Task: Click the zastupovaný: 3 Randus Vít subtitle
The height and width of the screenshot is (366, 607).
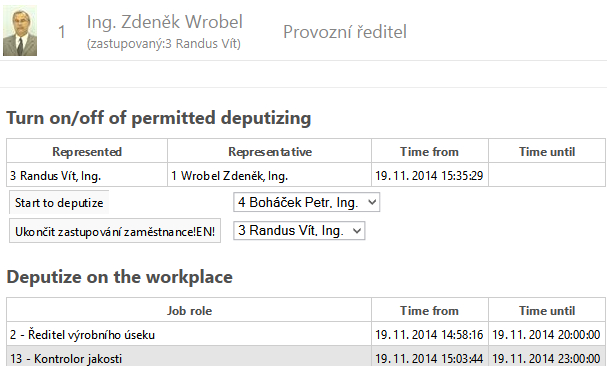Action: tap(164, 44)
